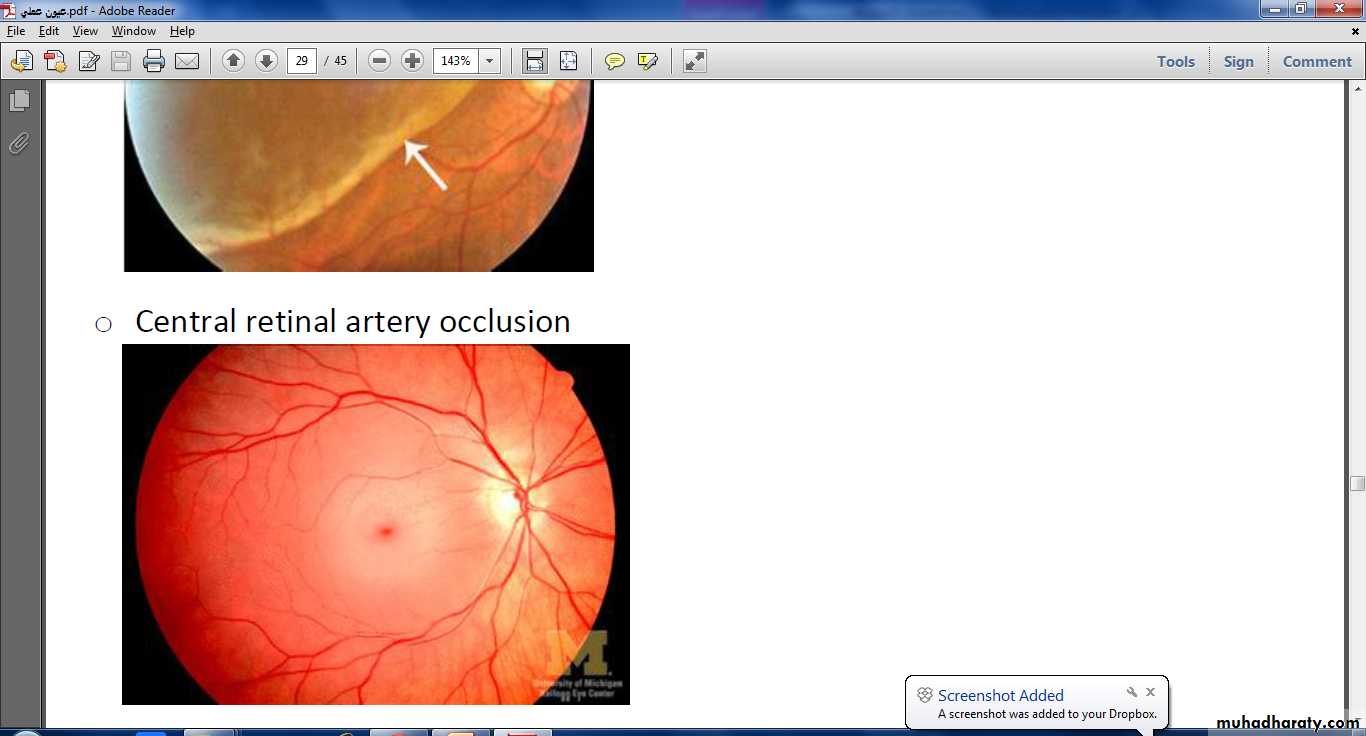This screenshot has width=1366, height=736.
Task: Go to next page with down arrow
Action: point(266,61)
